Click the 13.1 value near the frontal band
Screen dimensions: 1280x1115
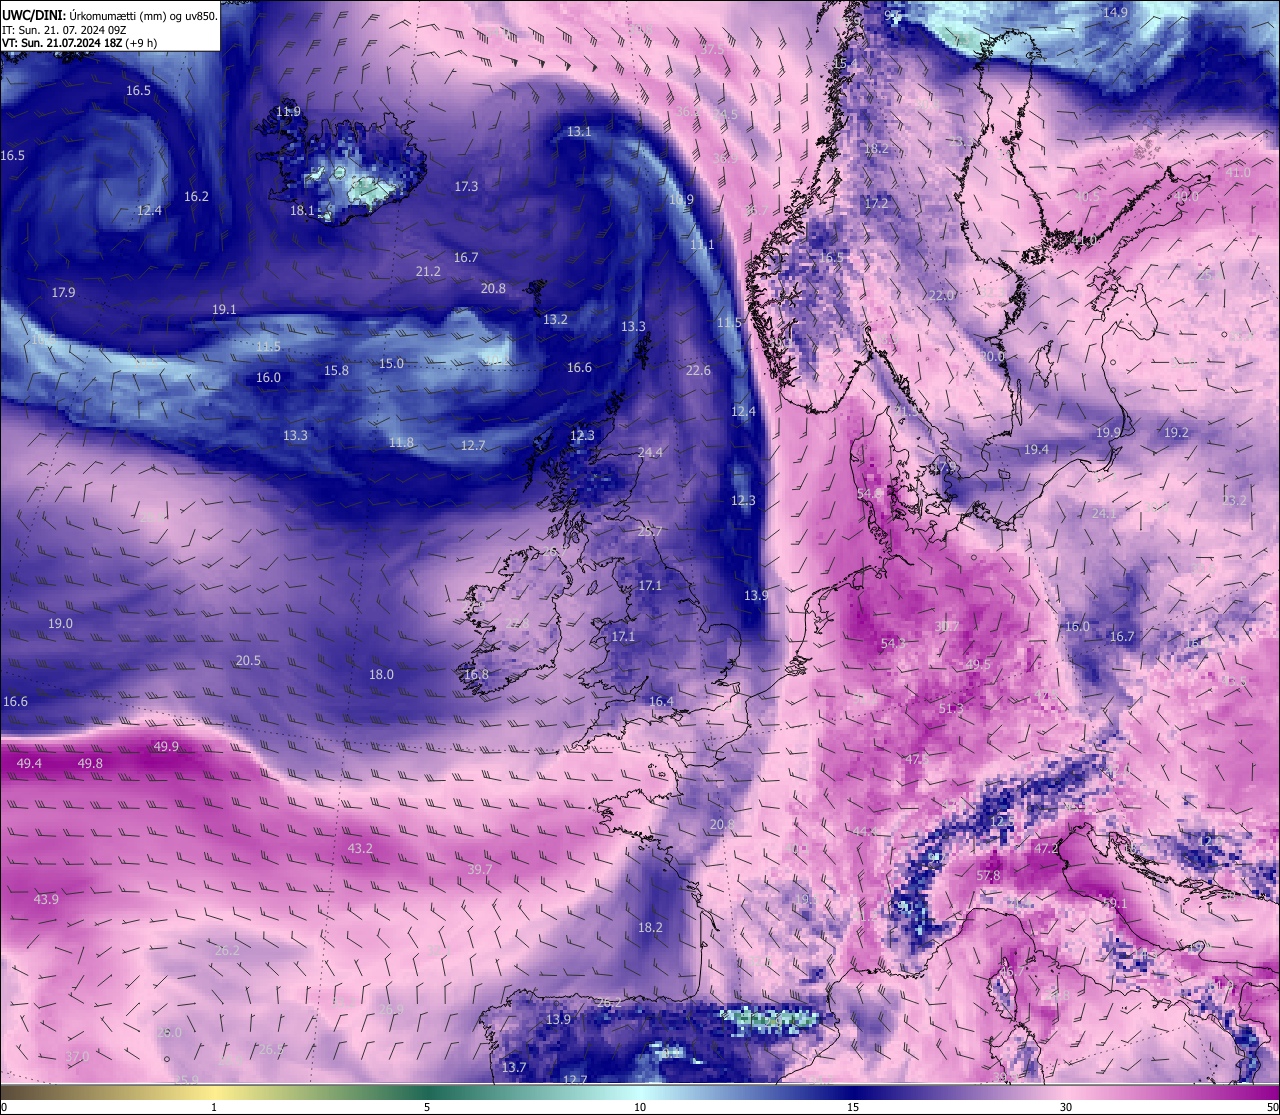tap(579, 132)
